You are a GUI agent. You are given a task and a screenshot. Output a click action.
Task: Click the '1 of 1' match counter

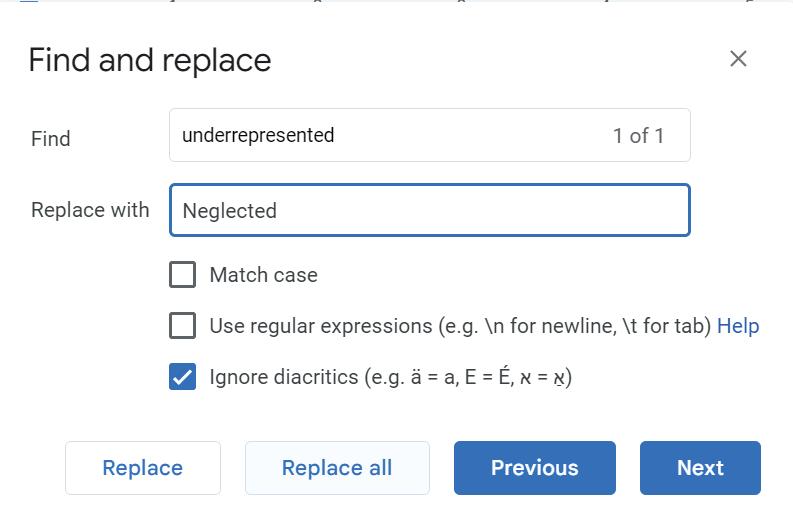638,136
